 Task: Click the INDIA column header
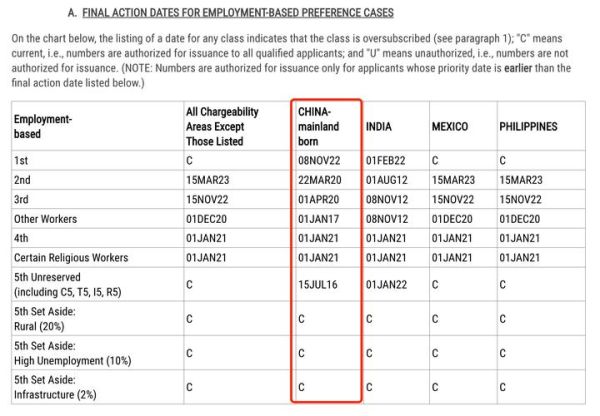coord(379,127)
